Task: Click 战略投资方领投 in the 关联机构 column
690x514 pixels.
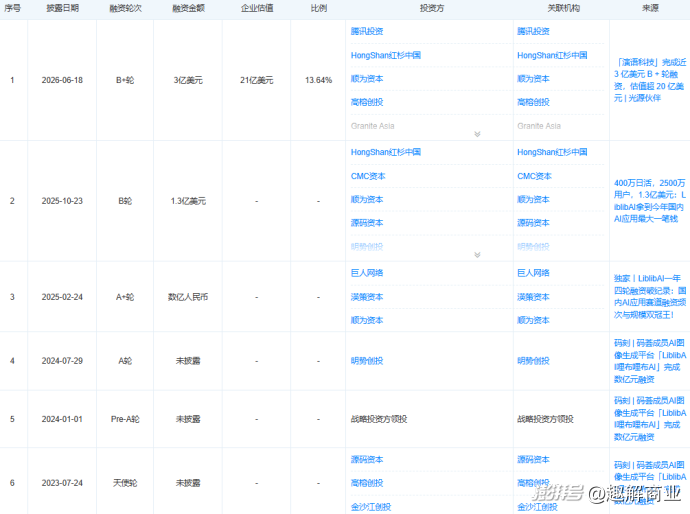Action: (x=545, y=419)
